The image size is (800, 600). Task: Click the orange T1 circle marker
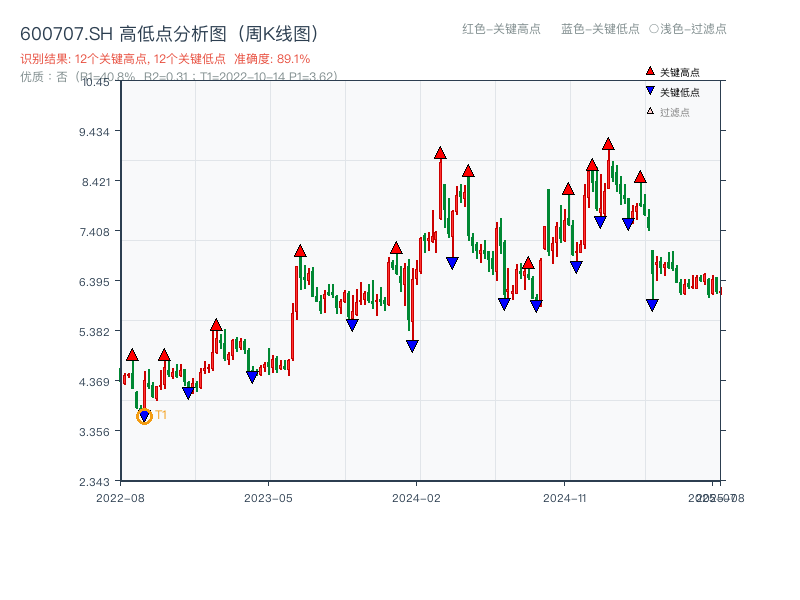tap(144, 416)
